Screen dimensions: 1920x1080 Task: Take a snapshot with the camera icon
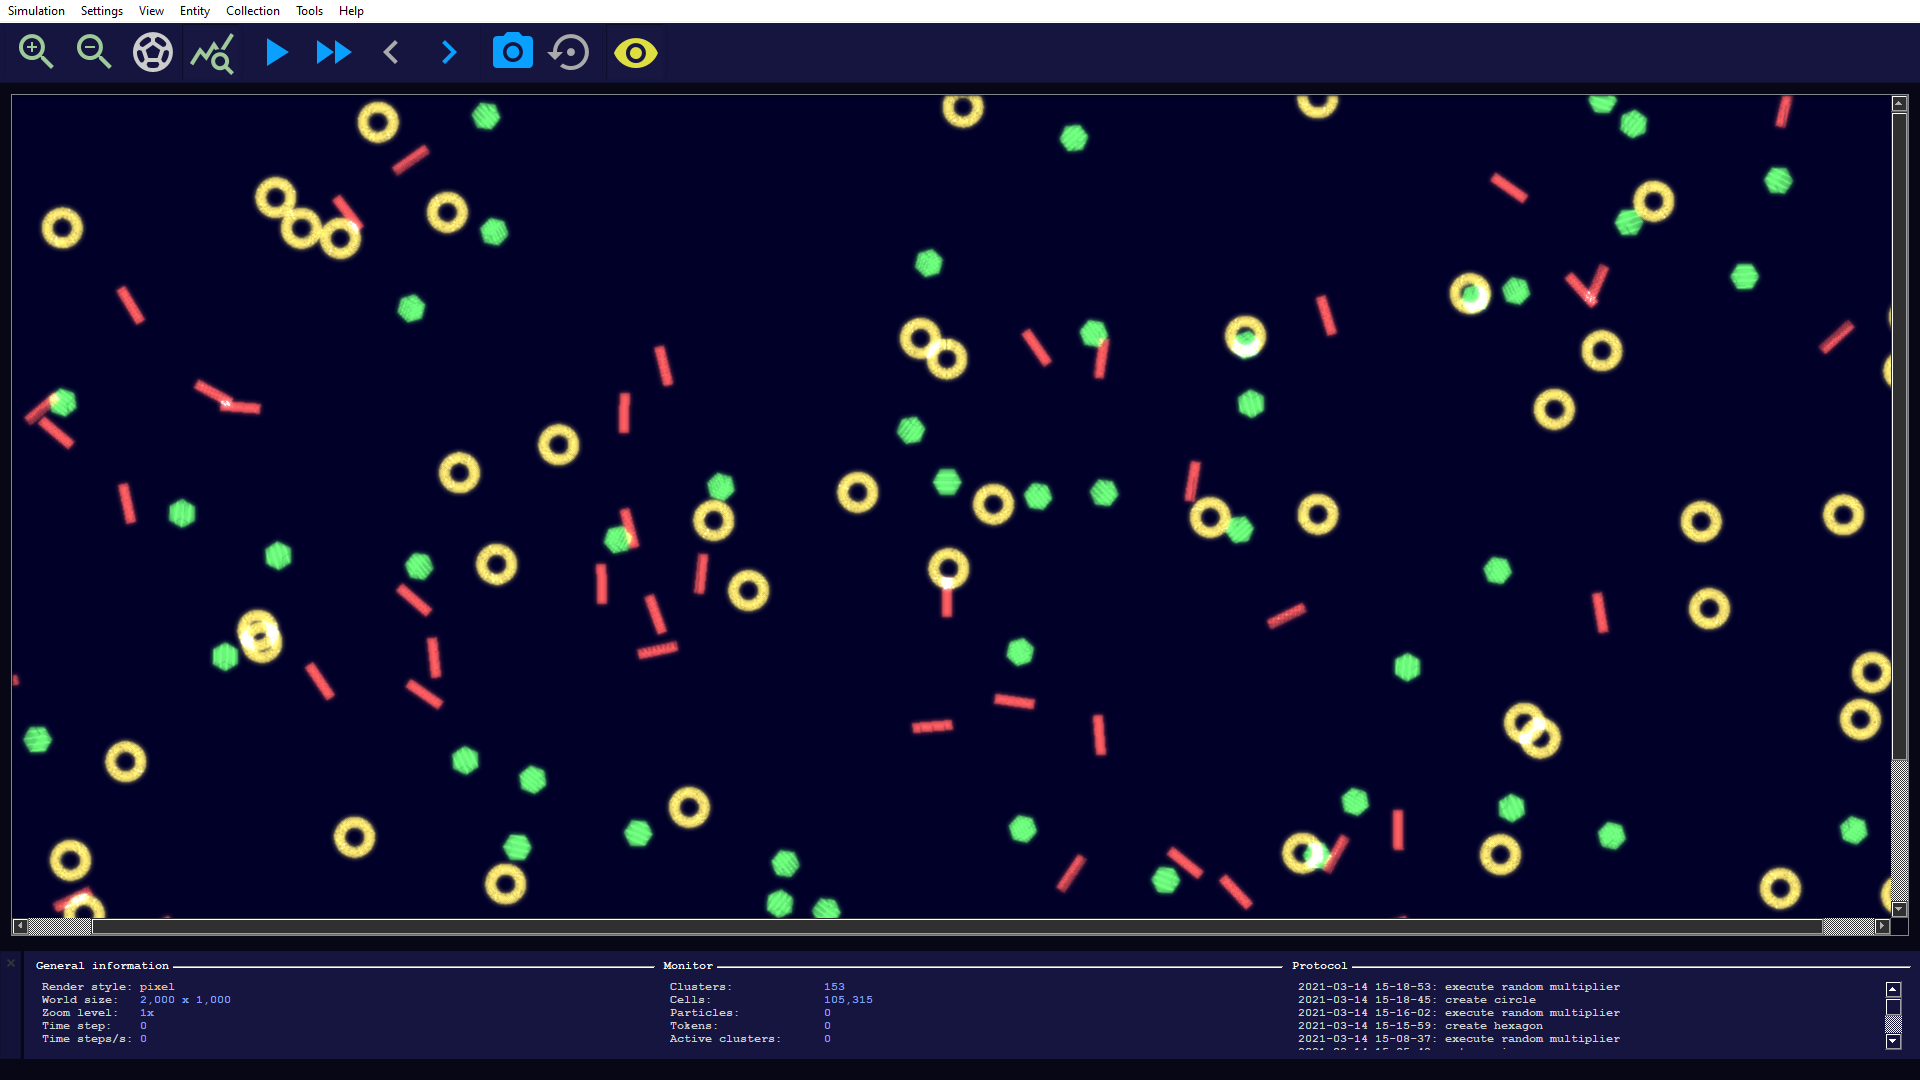(x=512, y=52)
